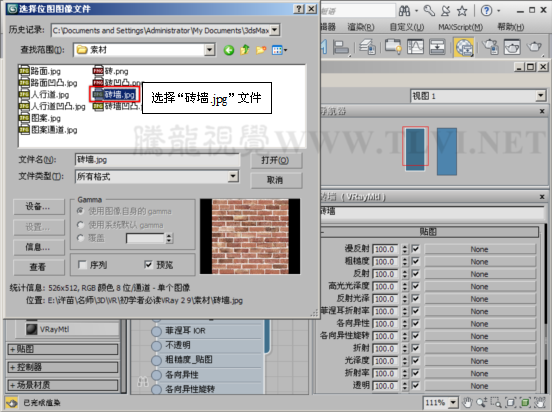Toggle the 折射 map checkbox

tap(416, 348)
